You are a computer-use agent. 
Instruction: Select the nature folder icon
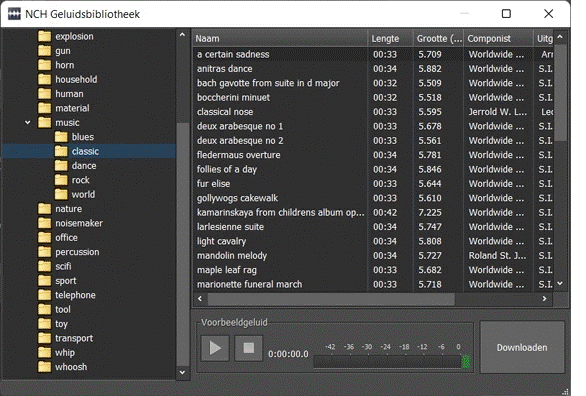click(x=44, y=209)
